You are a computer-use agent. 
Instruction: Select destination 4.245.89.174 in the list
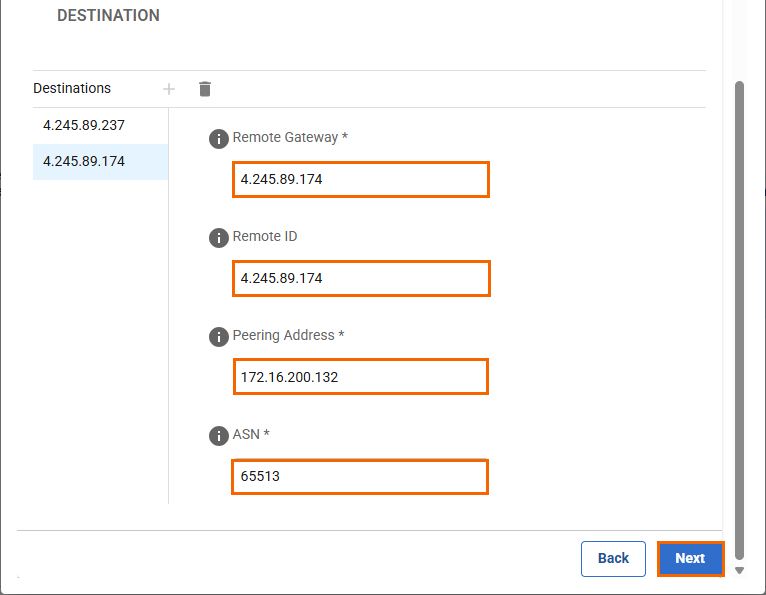(x=84, y=161)
